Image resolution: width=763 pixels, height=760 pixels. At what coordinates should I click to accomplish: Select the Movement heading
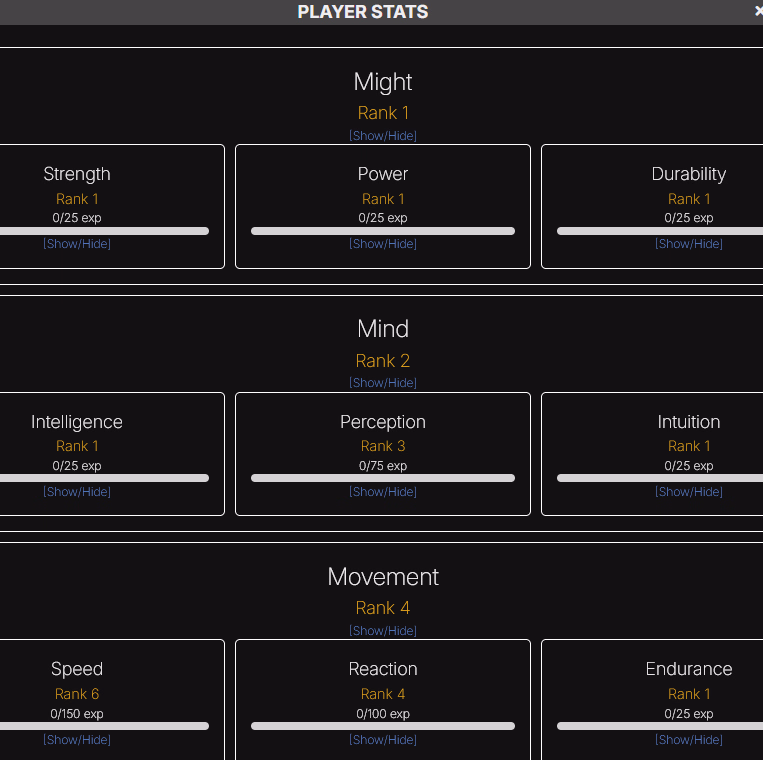point(383,577)
